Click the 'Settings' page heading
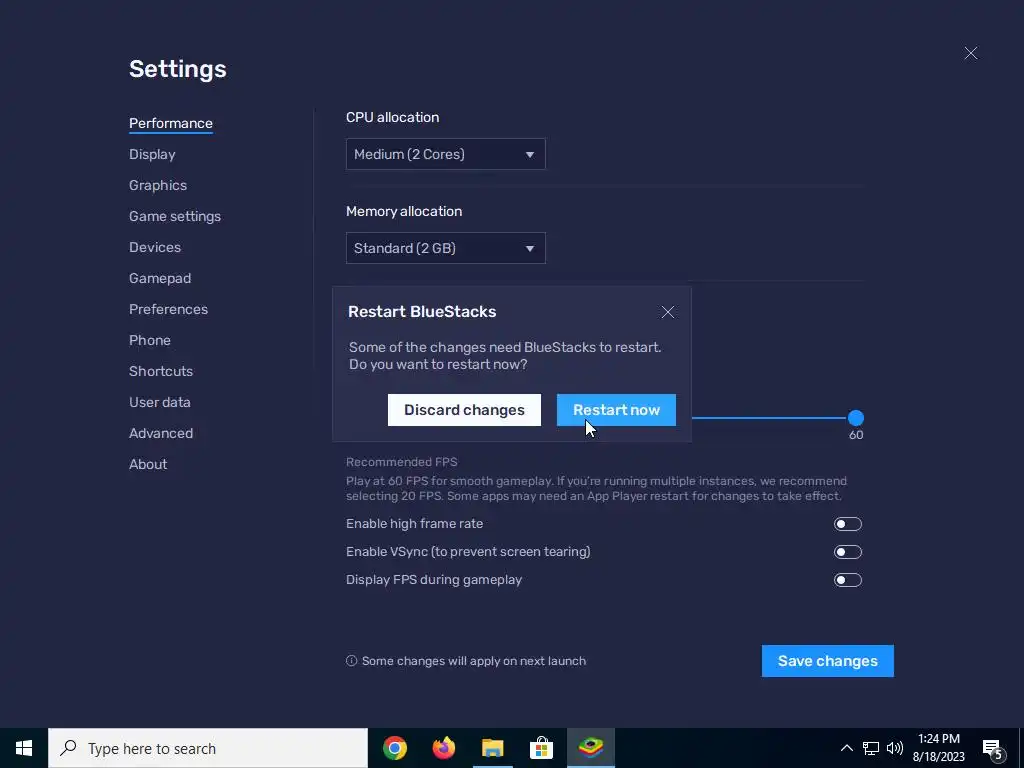The image size is (1024, 768). tap(178, 69)
